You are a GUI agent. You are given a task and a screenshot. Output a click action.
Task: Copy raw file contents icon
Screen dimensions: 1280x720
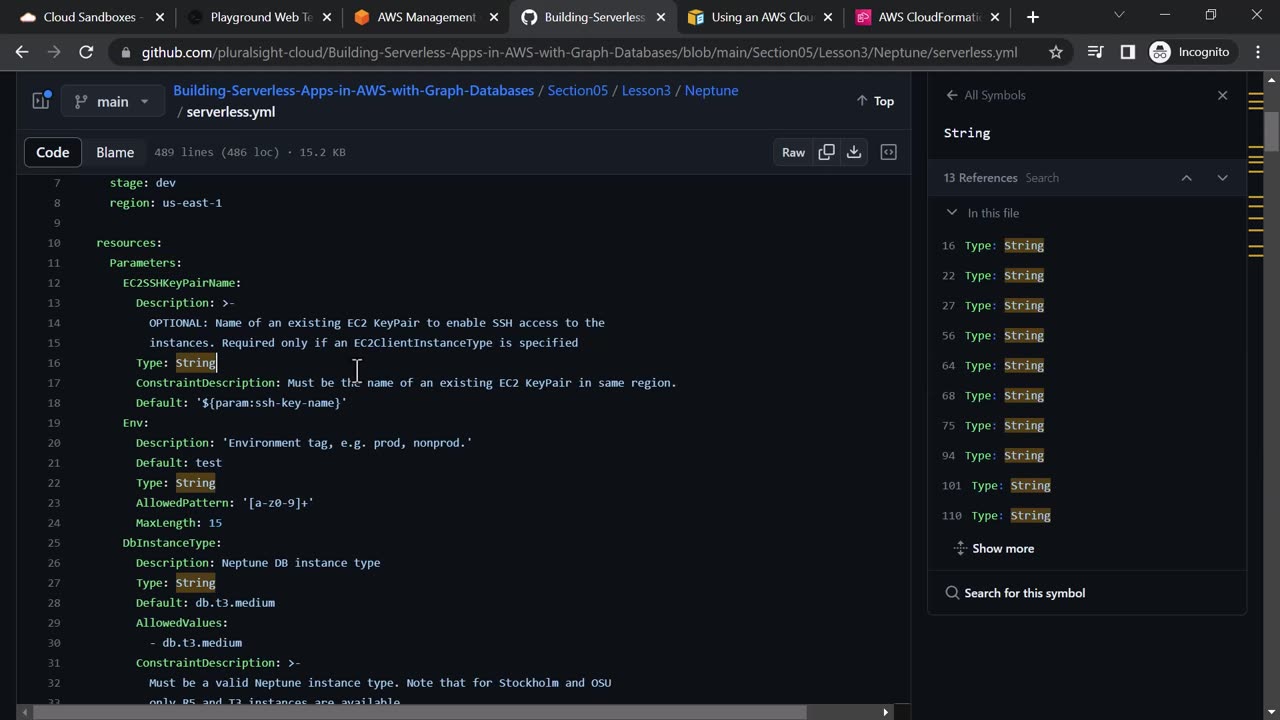coord(826,152)
